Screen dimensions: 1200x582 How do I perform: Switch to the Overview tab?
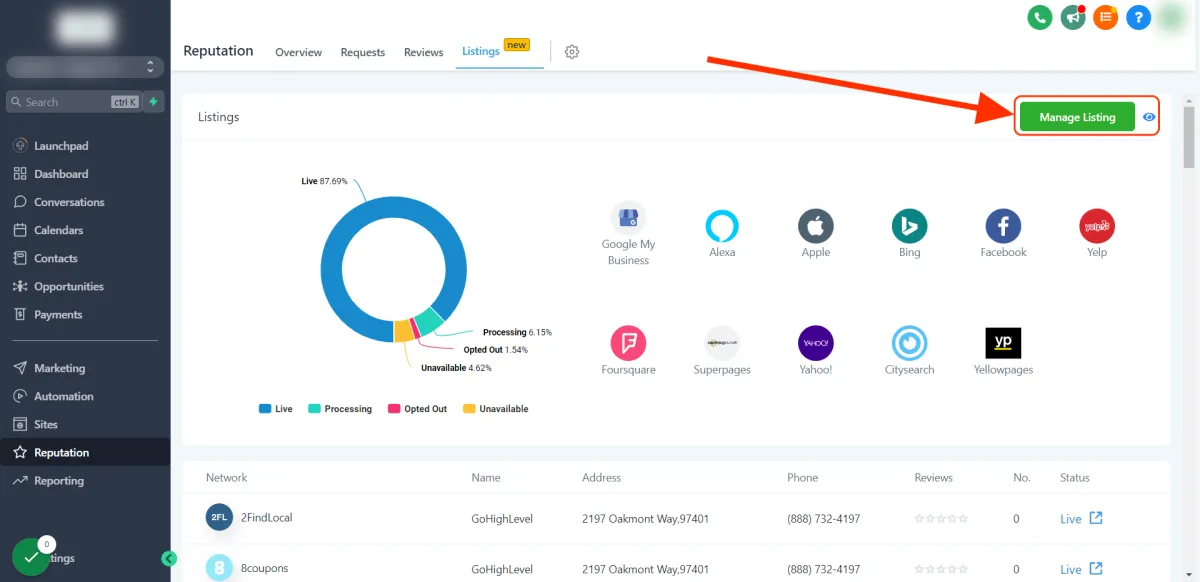point(298,52)
